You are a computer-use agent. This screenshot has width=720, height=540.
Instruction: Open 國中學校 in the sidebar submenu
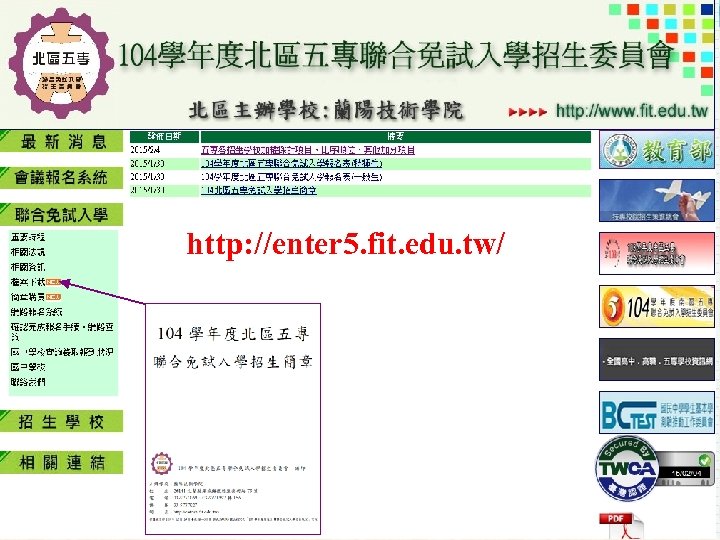coord(28,367)
